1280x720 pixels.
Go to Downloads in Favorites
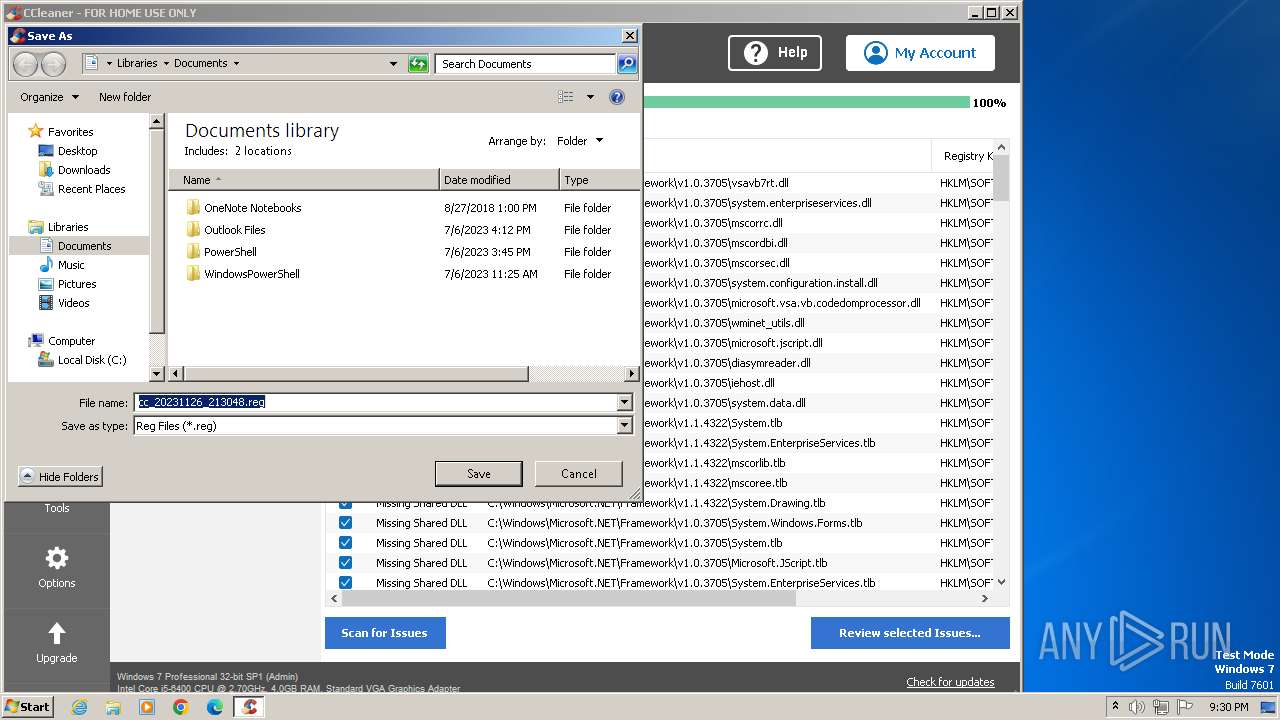(84, 170)
